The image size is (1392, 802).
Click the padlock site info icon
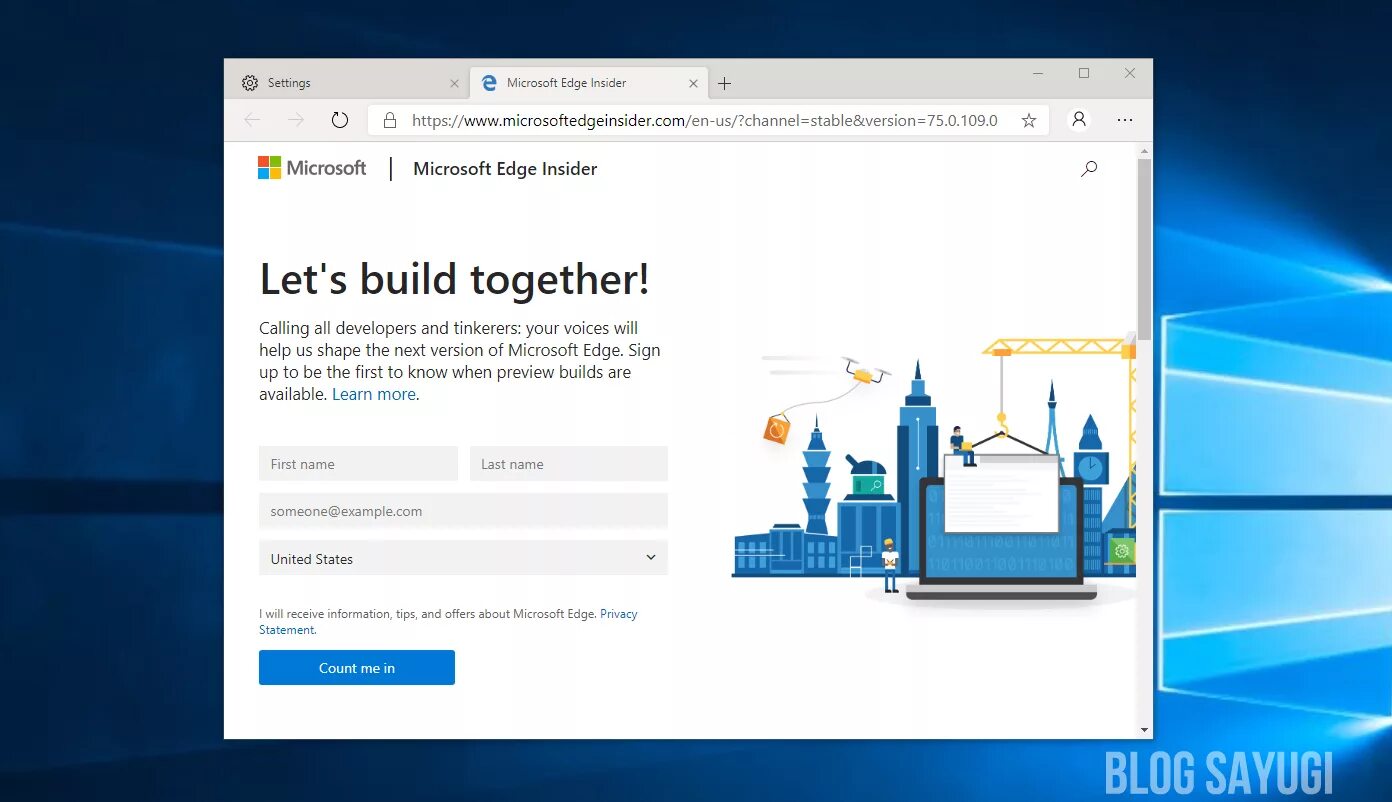[x=390, y=120]
